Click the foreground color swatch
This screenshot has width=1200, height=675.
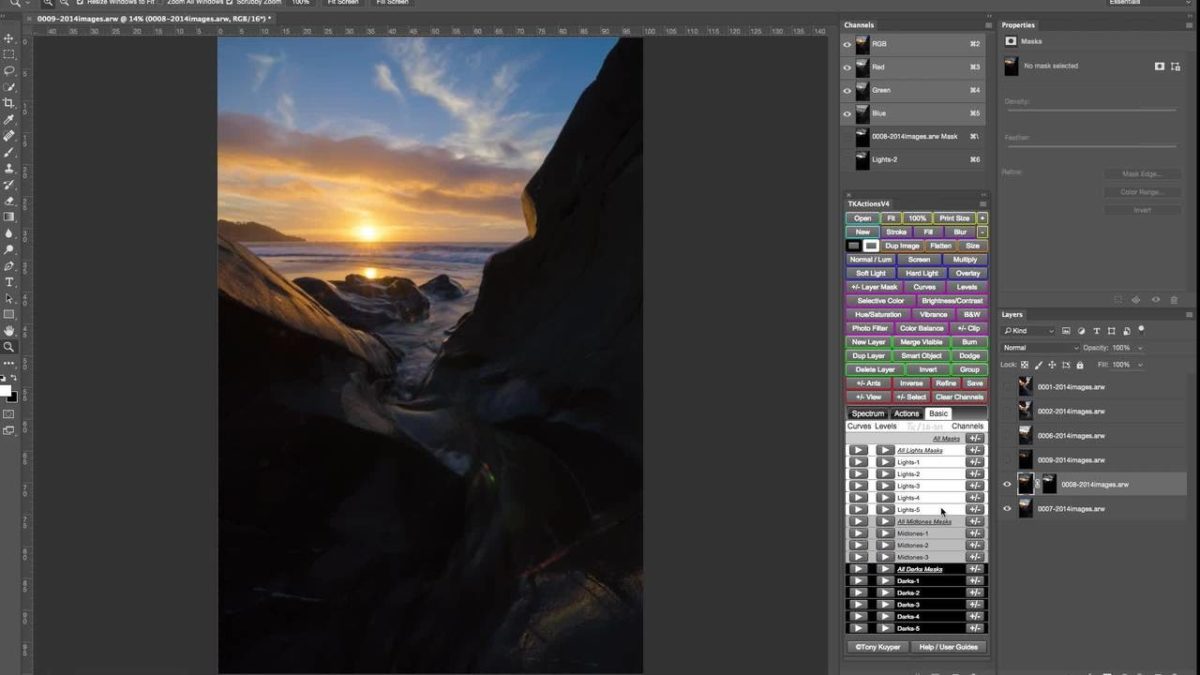click(x=5, y=391)
